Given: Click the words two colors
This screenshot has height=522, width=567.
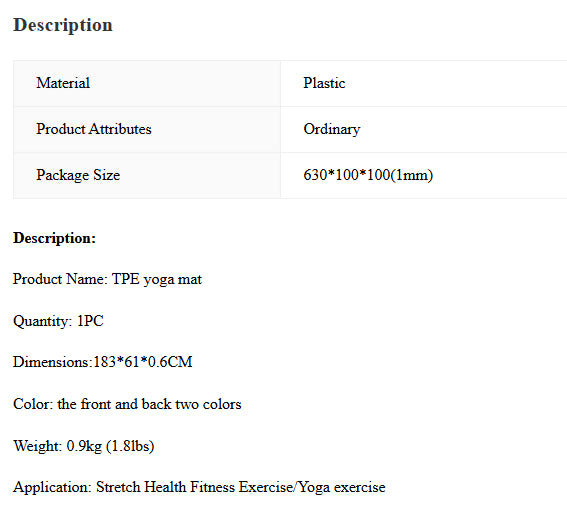Looking at the screenshot, I should tap(208, 404).
